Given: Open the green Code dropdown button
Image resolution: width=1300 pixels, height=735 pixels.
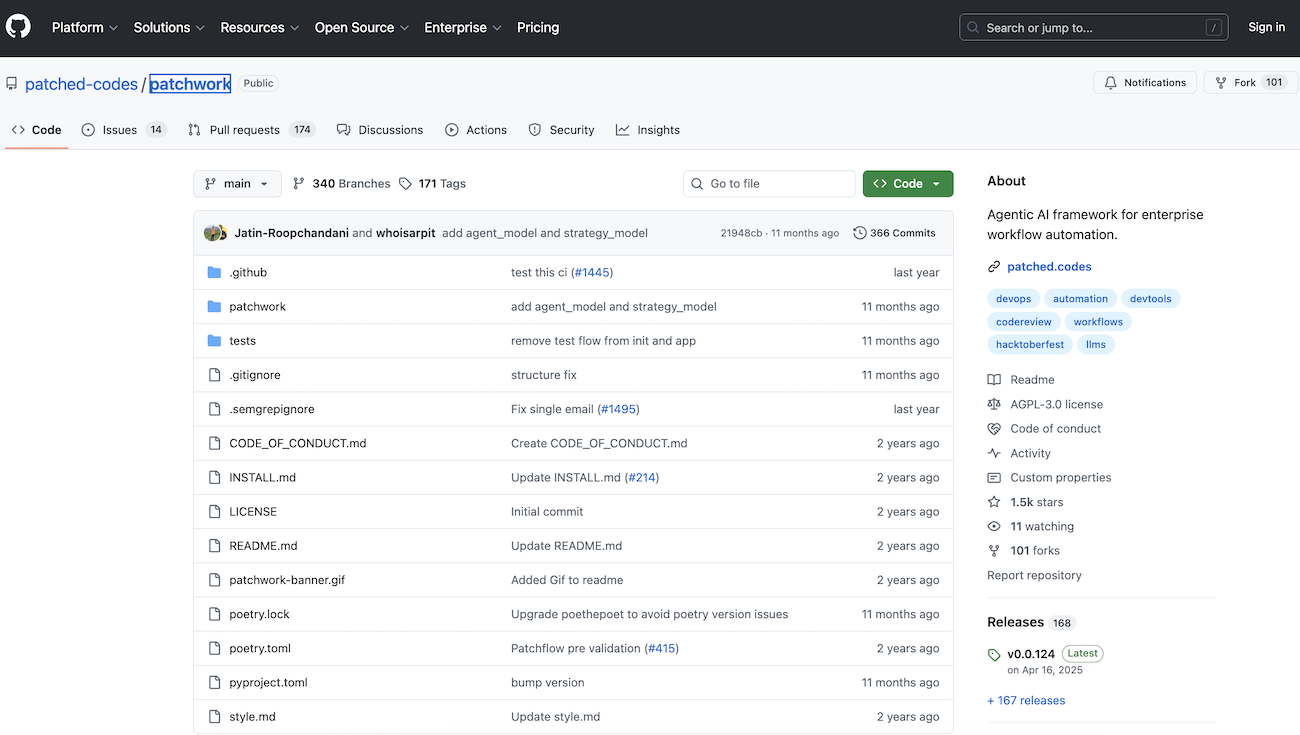Looking at the screenshot, I should coord(907,184).
